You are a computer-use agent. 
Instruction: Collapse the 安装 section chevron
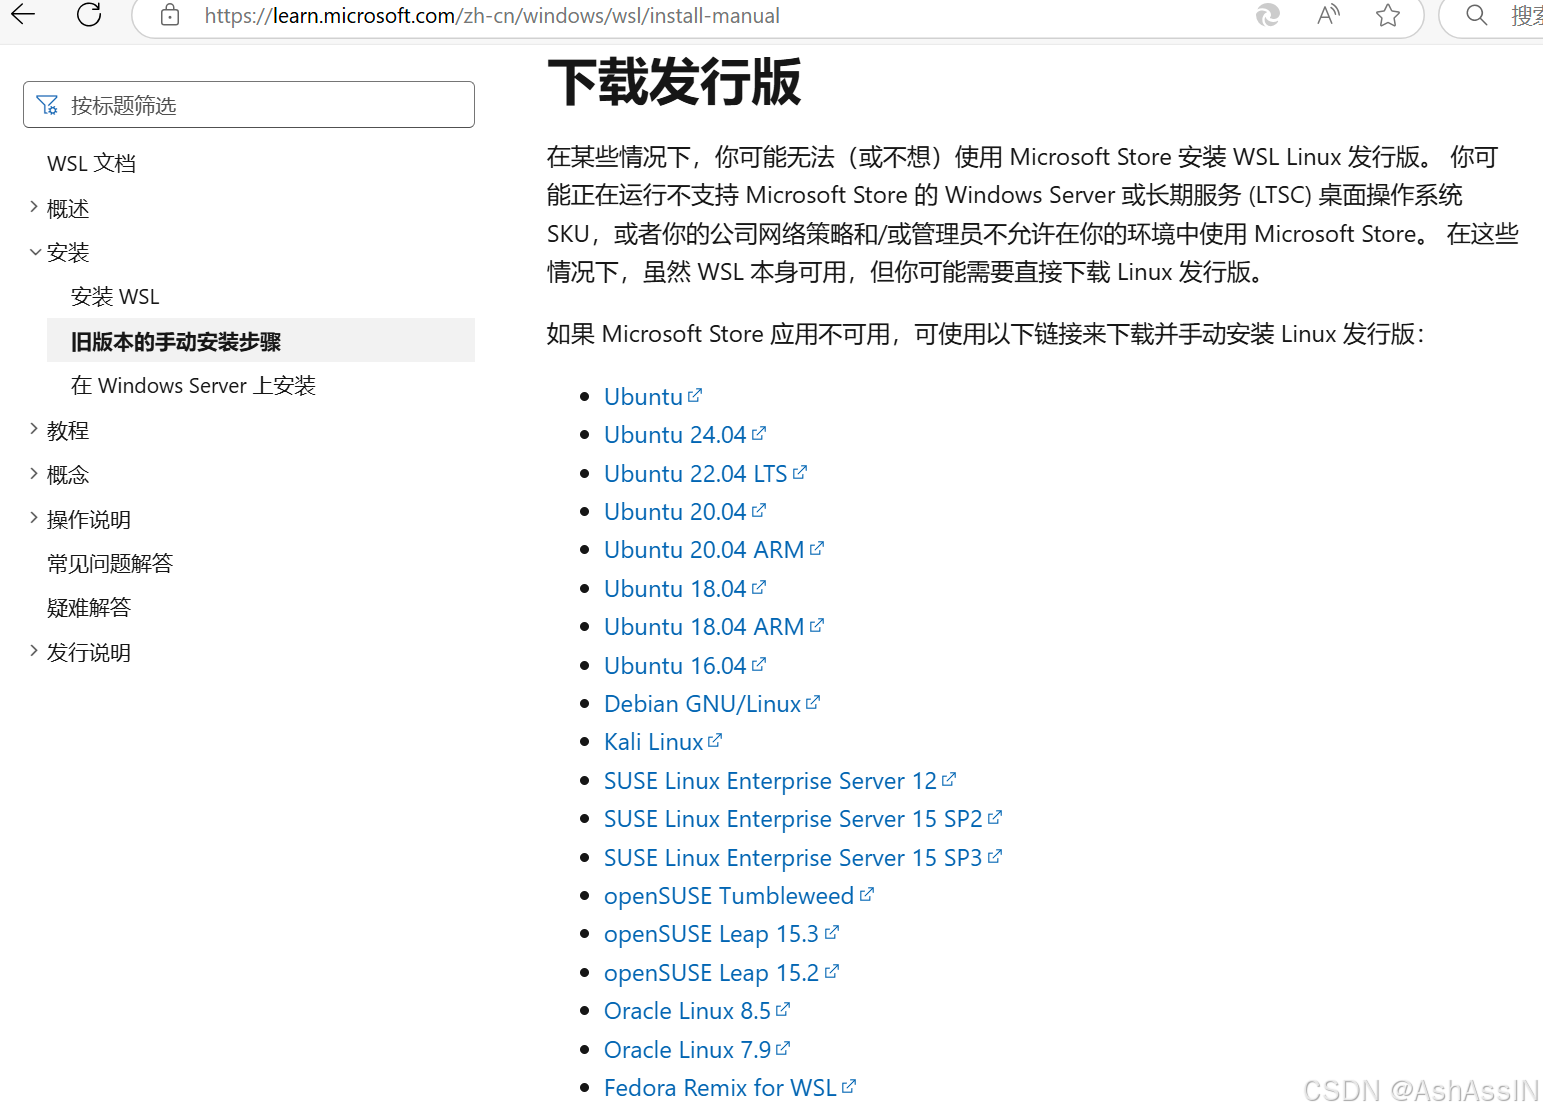(x=35, y=251)
